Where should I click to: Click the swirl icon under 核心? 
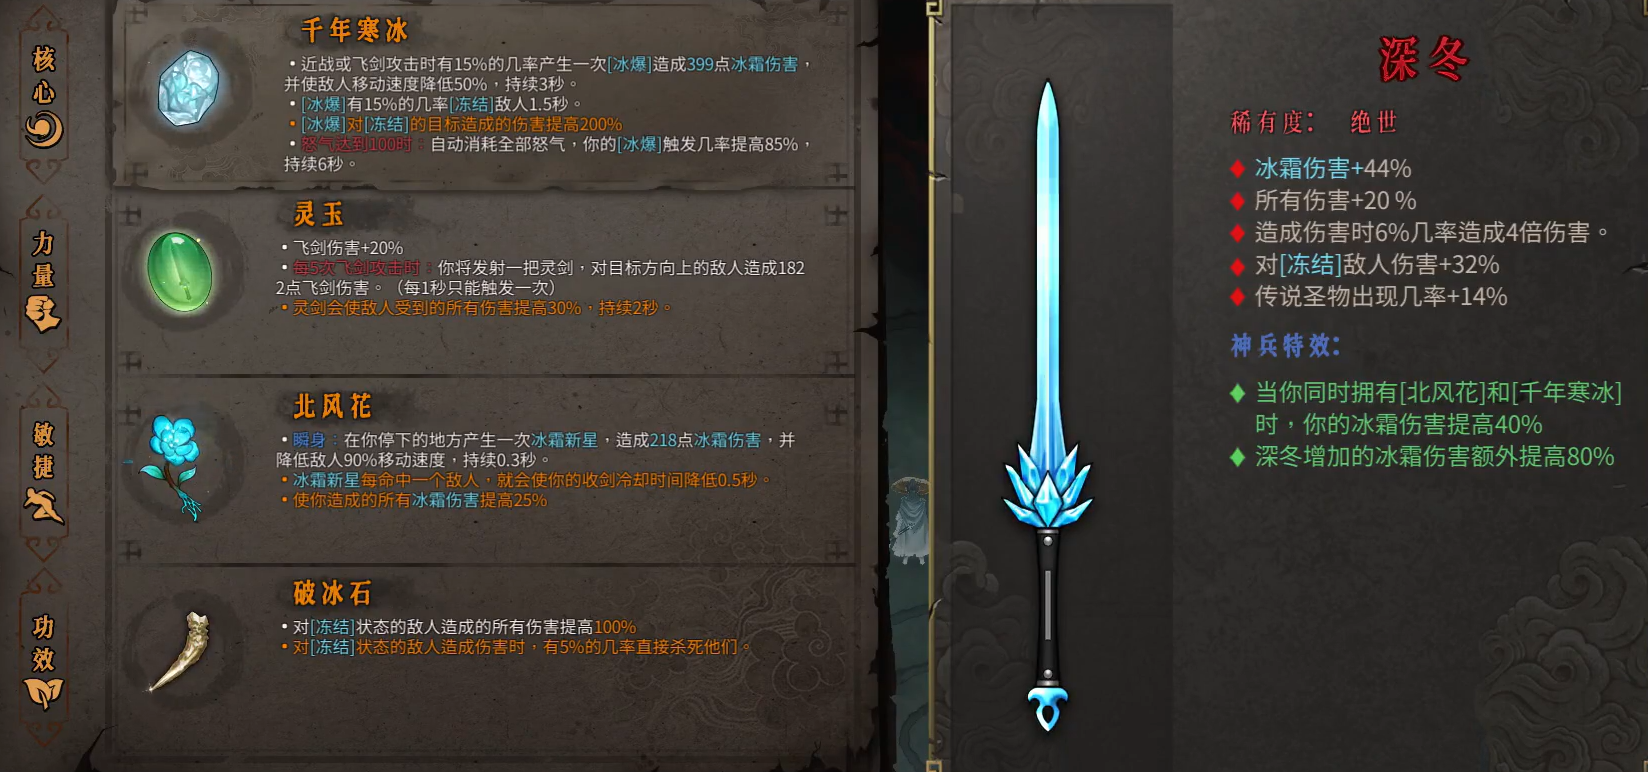[44, 130]
